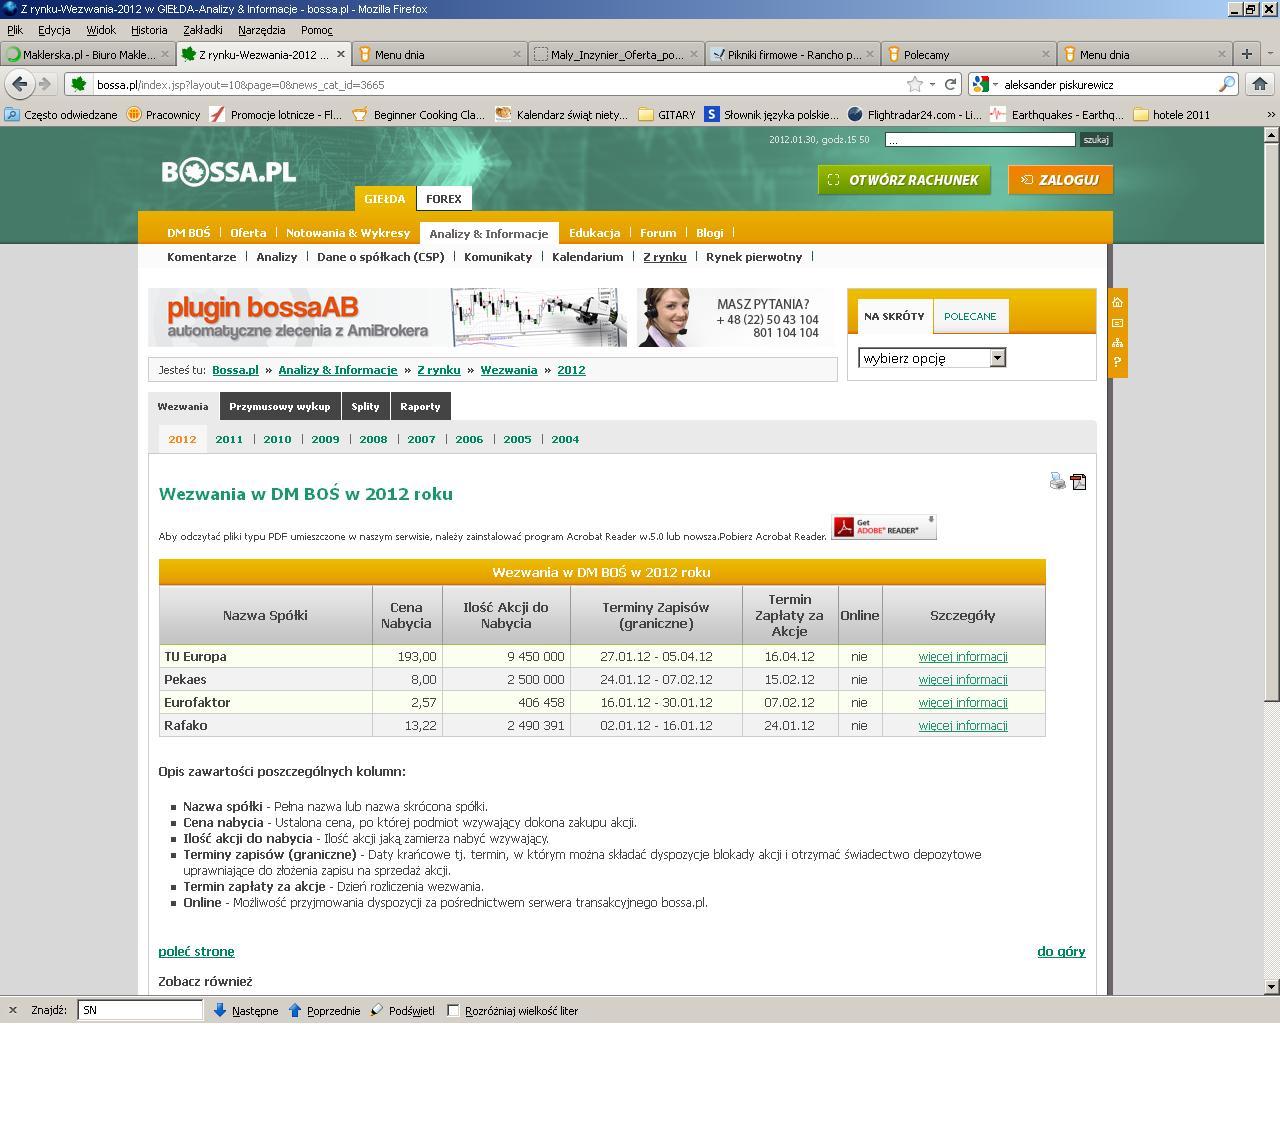Focus the find bar text field
Screen dimensions: 1280x1123
140,1010
